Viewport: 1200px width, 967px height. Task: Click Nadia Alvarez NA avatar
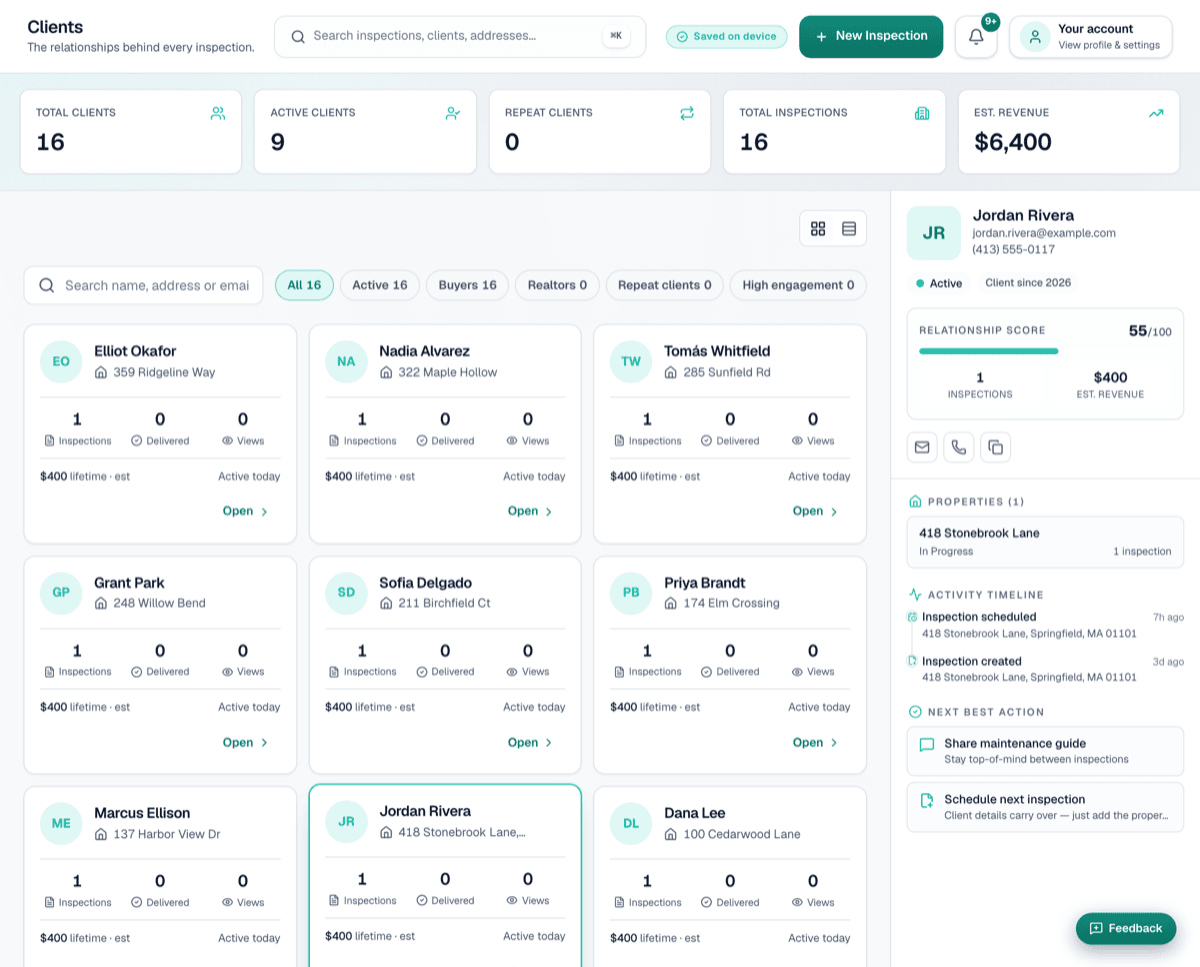[x=346, y=361]
